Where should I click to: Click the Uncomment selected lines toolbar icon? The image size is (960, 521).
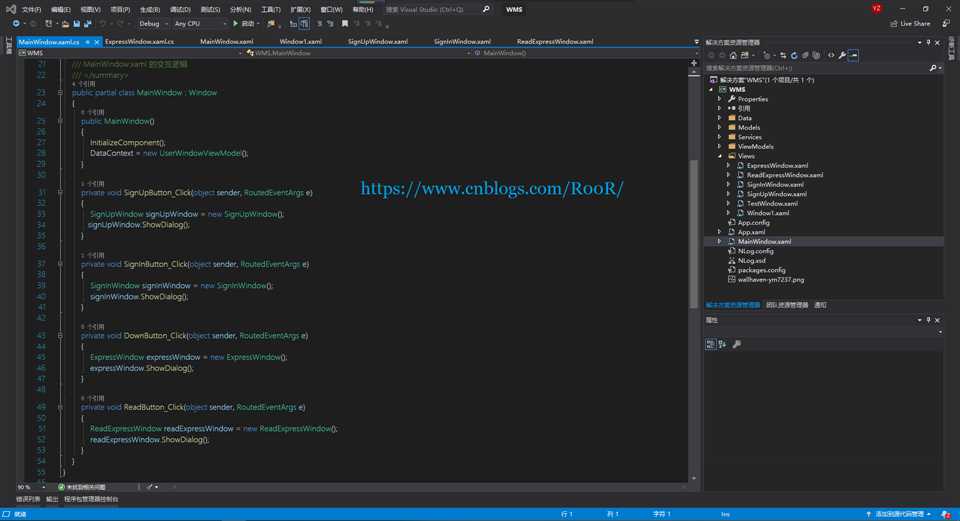330,23
